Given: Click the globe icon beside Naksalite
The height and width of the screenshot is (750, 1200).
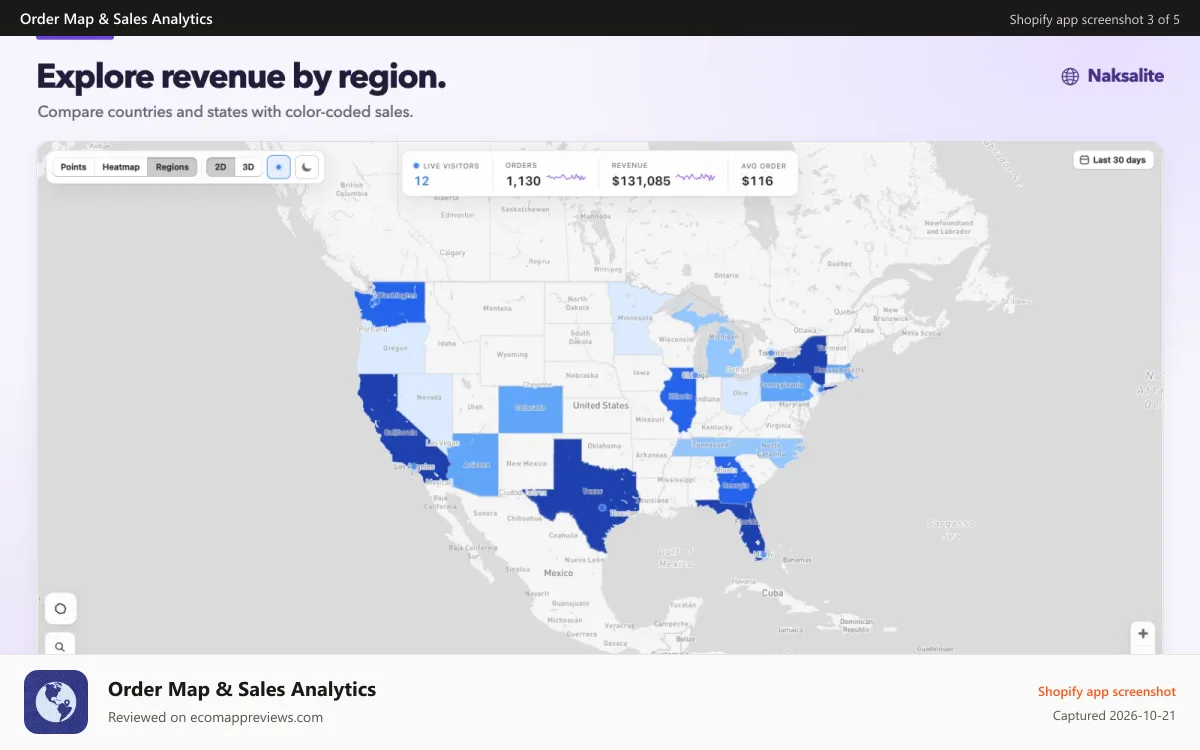Looking at the screenshot, I should pyautogui.click(x=1070, y=76).
